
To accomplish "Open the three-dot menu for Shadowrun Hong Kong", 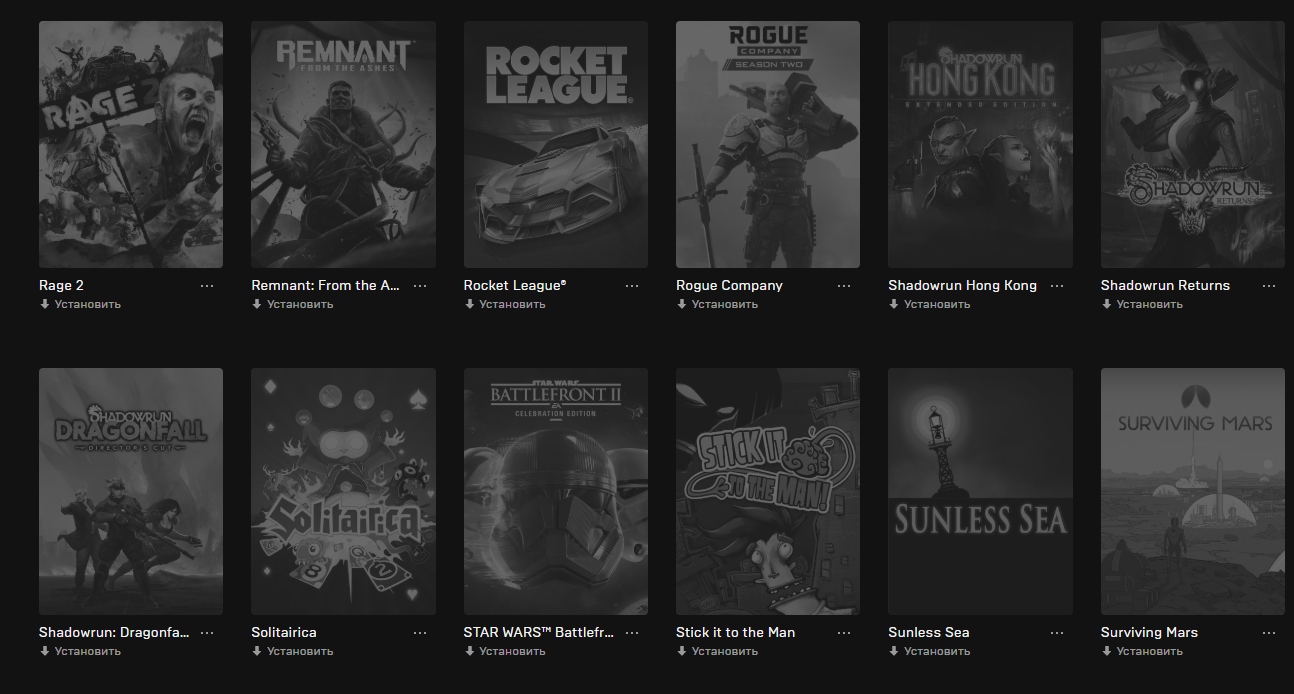I will [1057, 285].
